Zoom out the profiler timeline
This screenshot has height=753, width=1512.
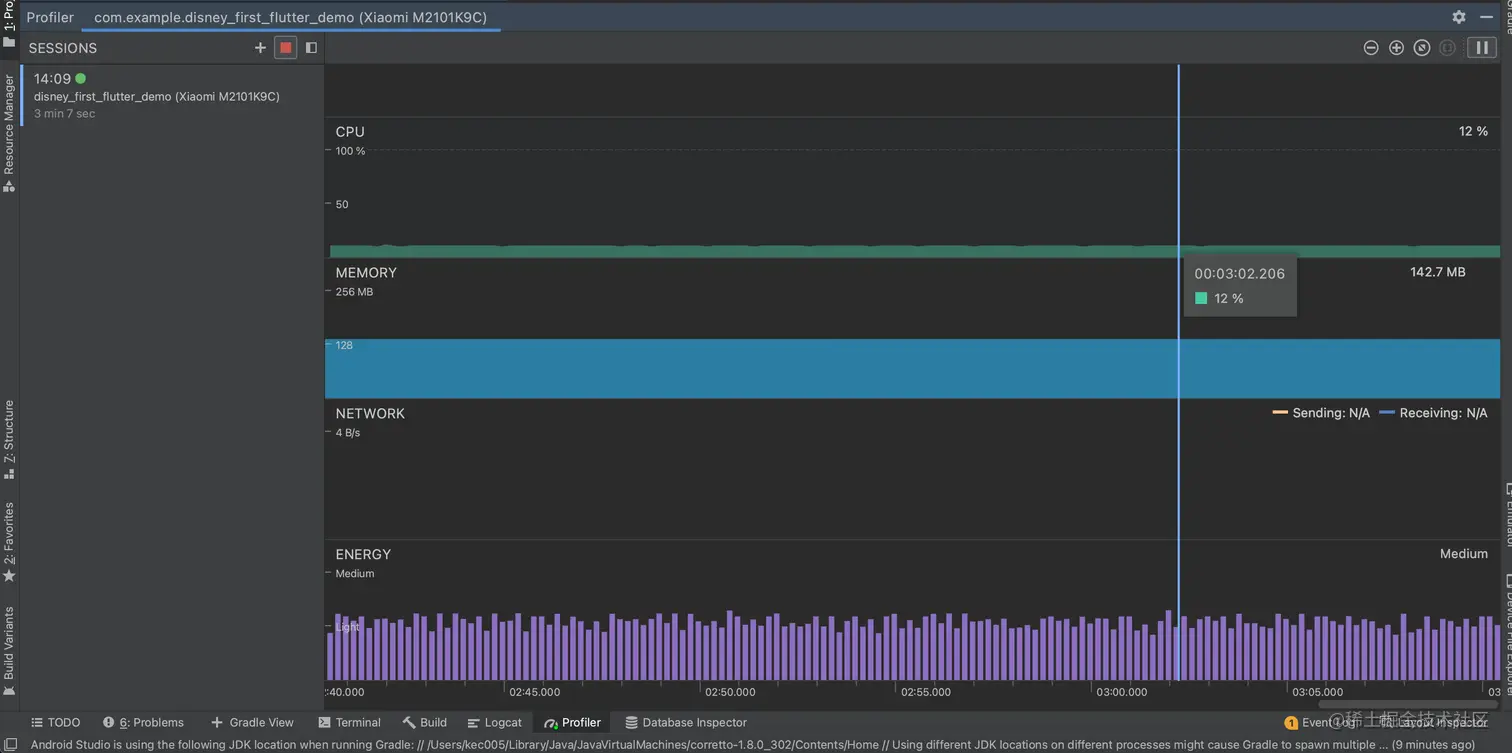coord(1371,47)
